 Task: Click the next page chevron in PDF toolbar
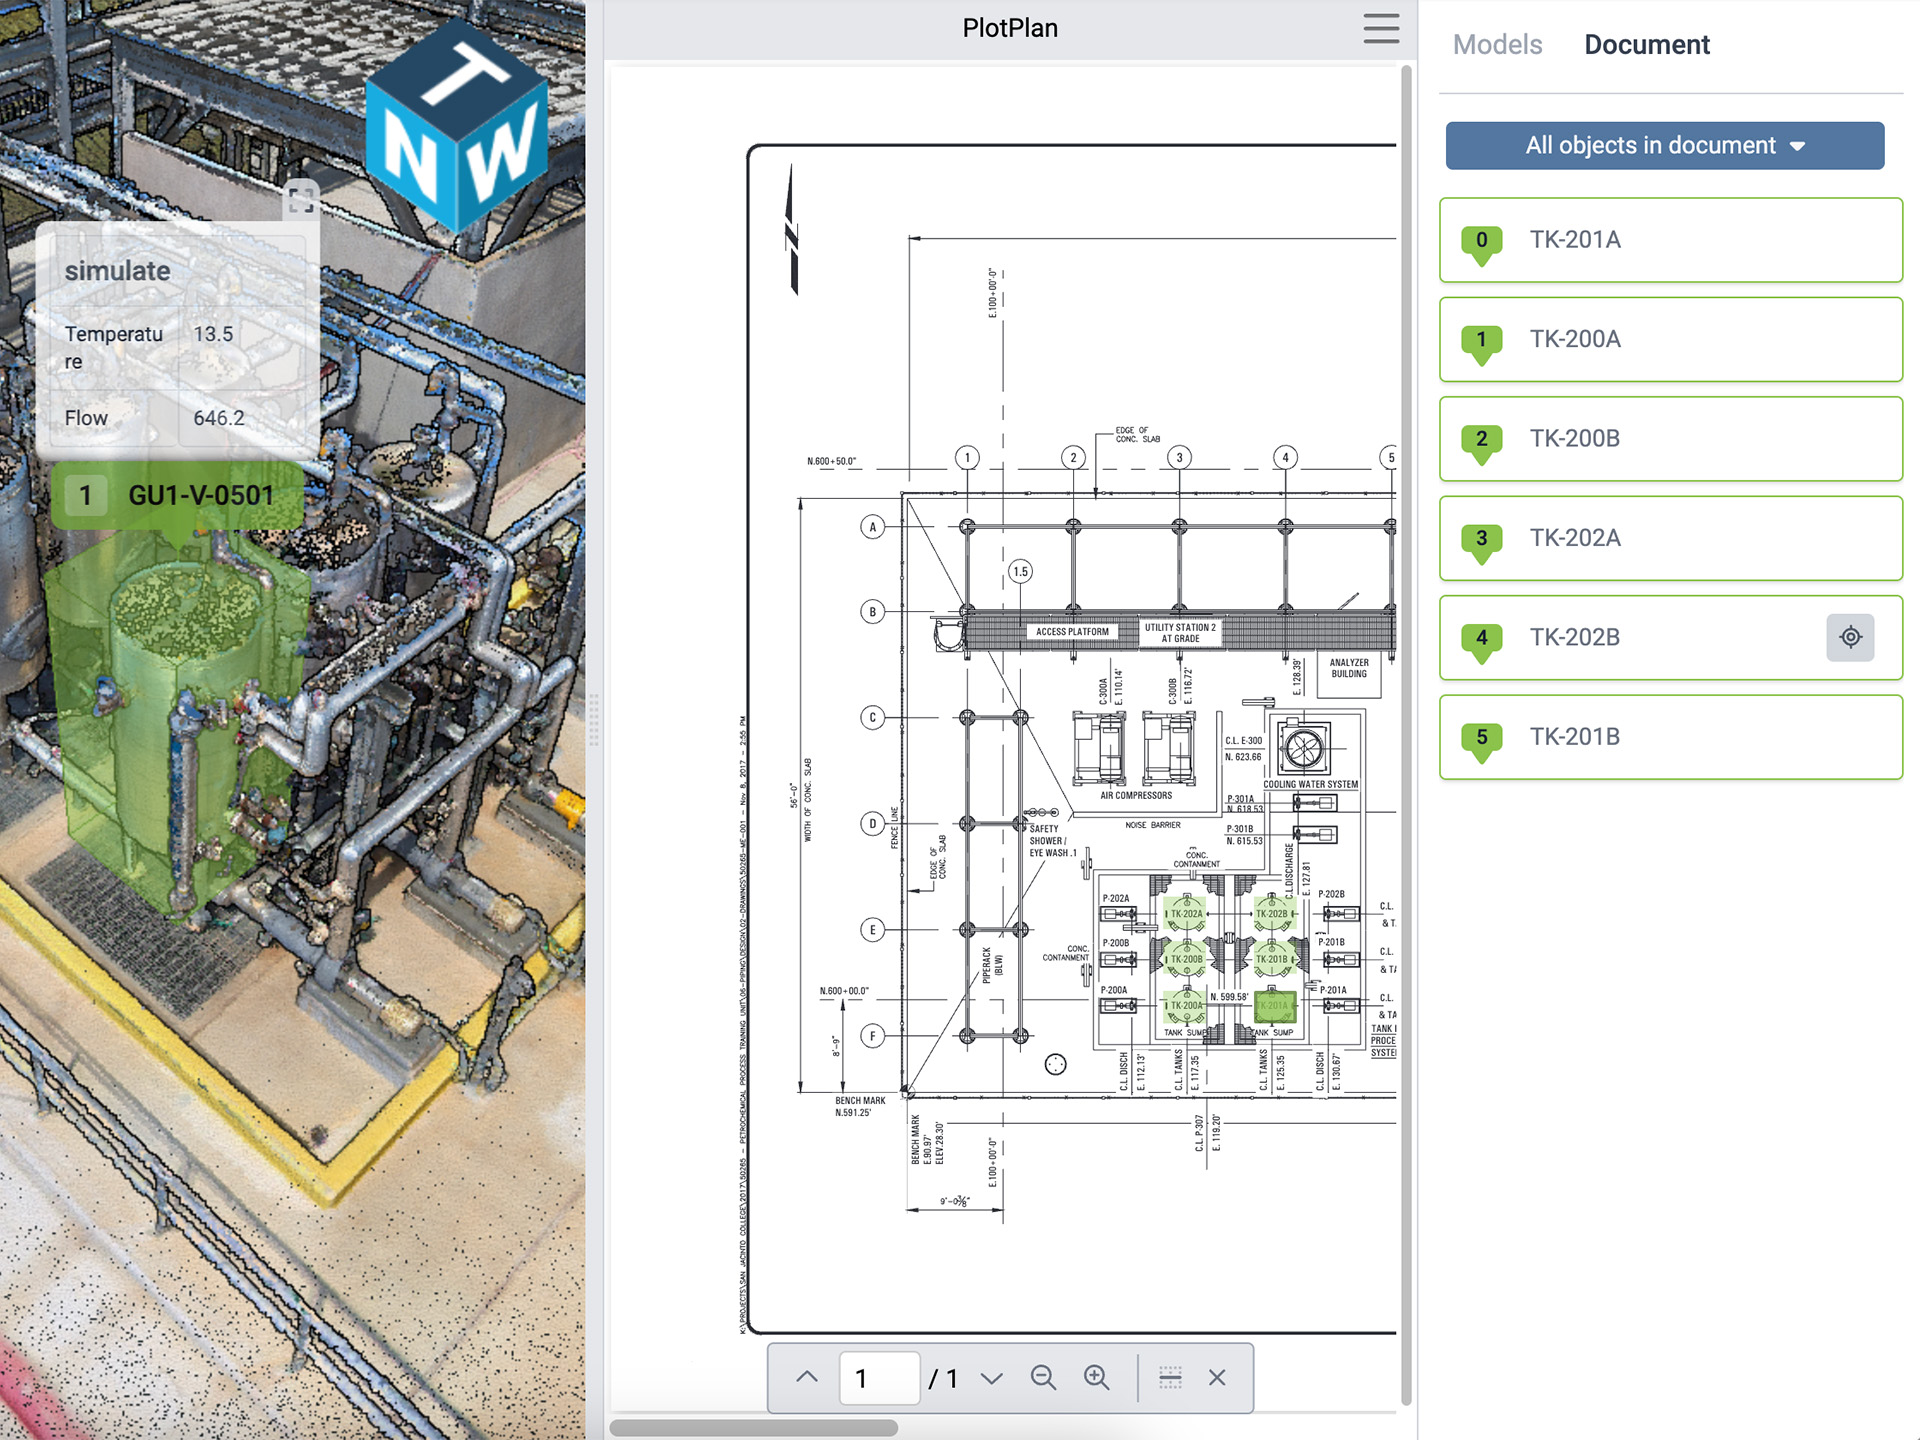click(992, 1377)
